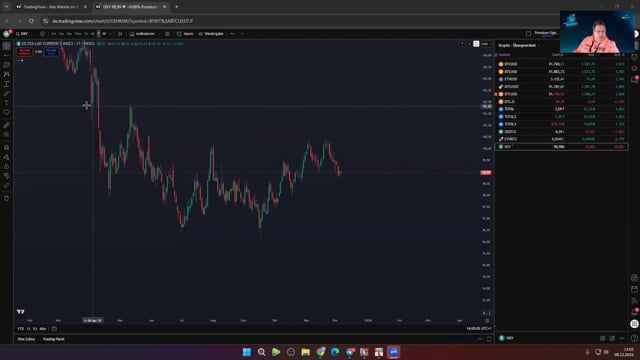Image resolution: width=640 pixels, height=360 pixels.
Task: Open the DXY symbol search field
Action: coord(25,34)
